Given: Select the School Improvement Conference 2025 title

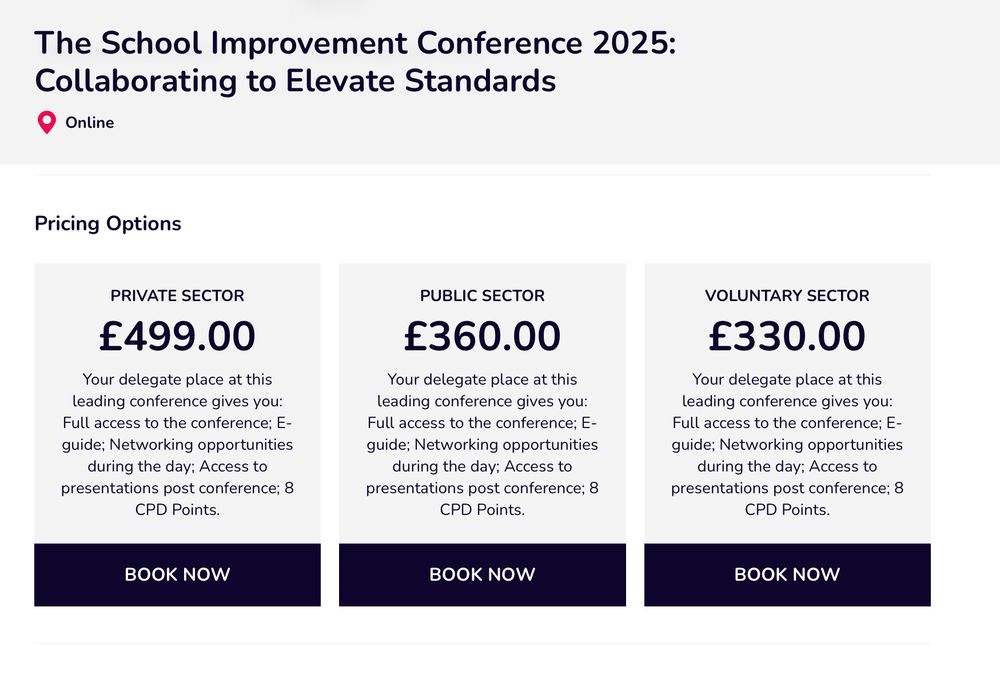Looking at the screenshot, I should (x=355, y=43).
